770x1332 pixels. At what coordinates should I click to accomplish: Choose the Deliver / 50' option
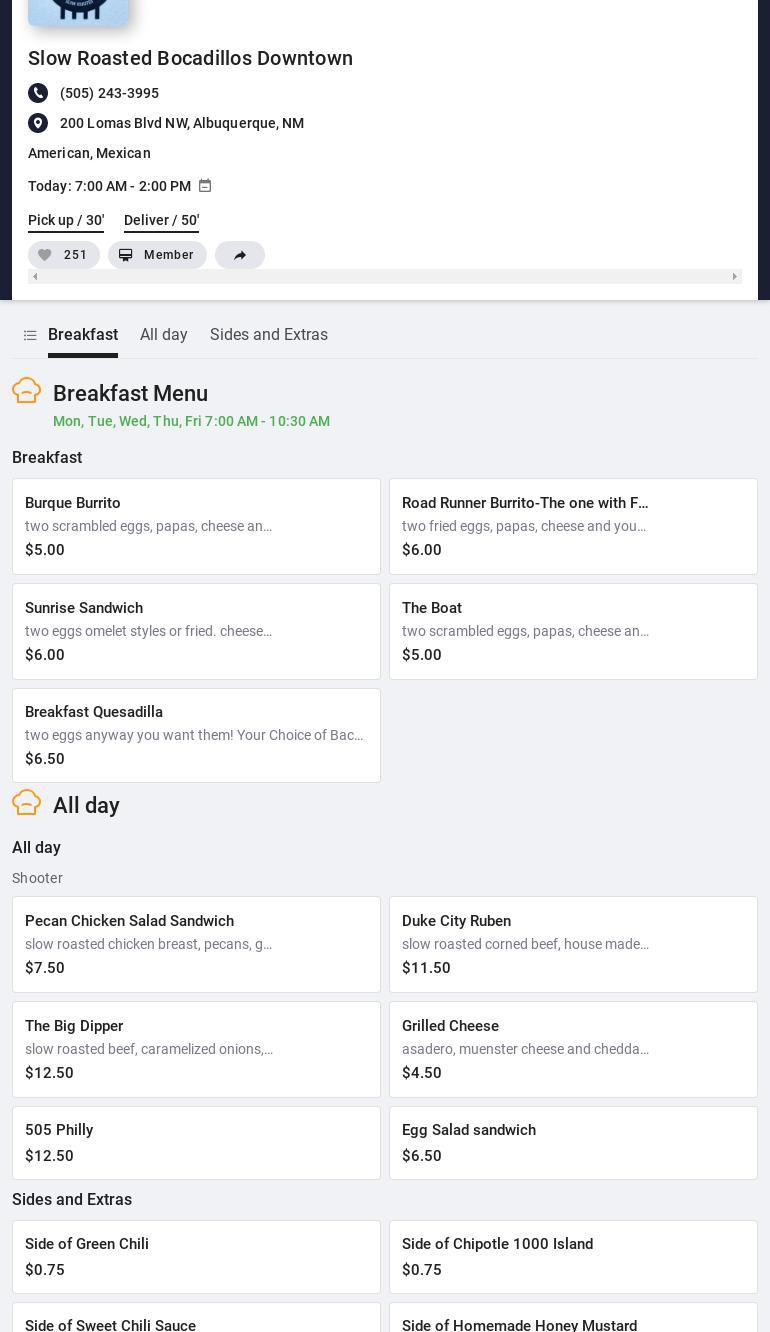[x=161, y=220]
